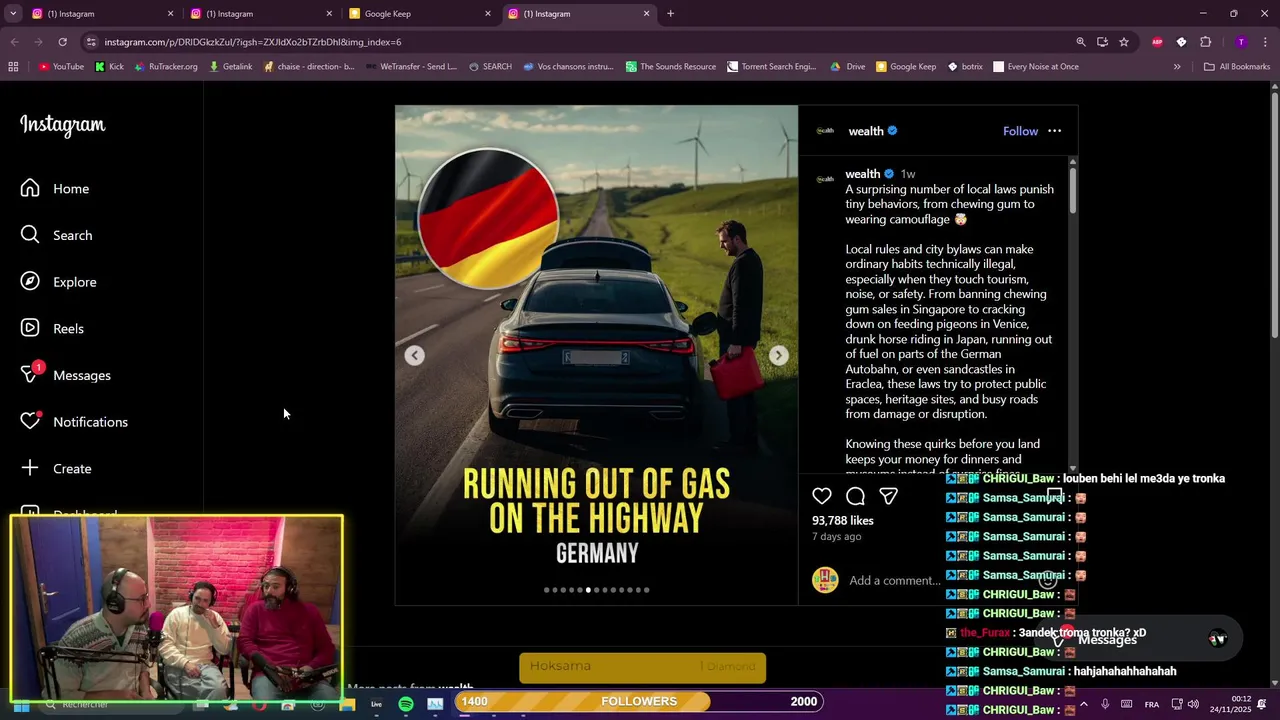Click the caption scrollbar thumb
1280x720 pixels.
pyautogui.click(x=1073, y=190)
